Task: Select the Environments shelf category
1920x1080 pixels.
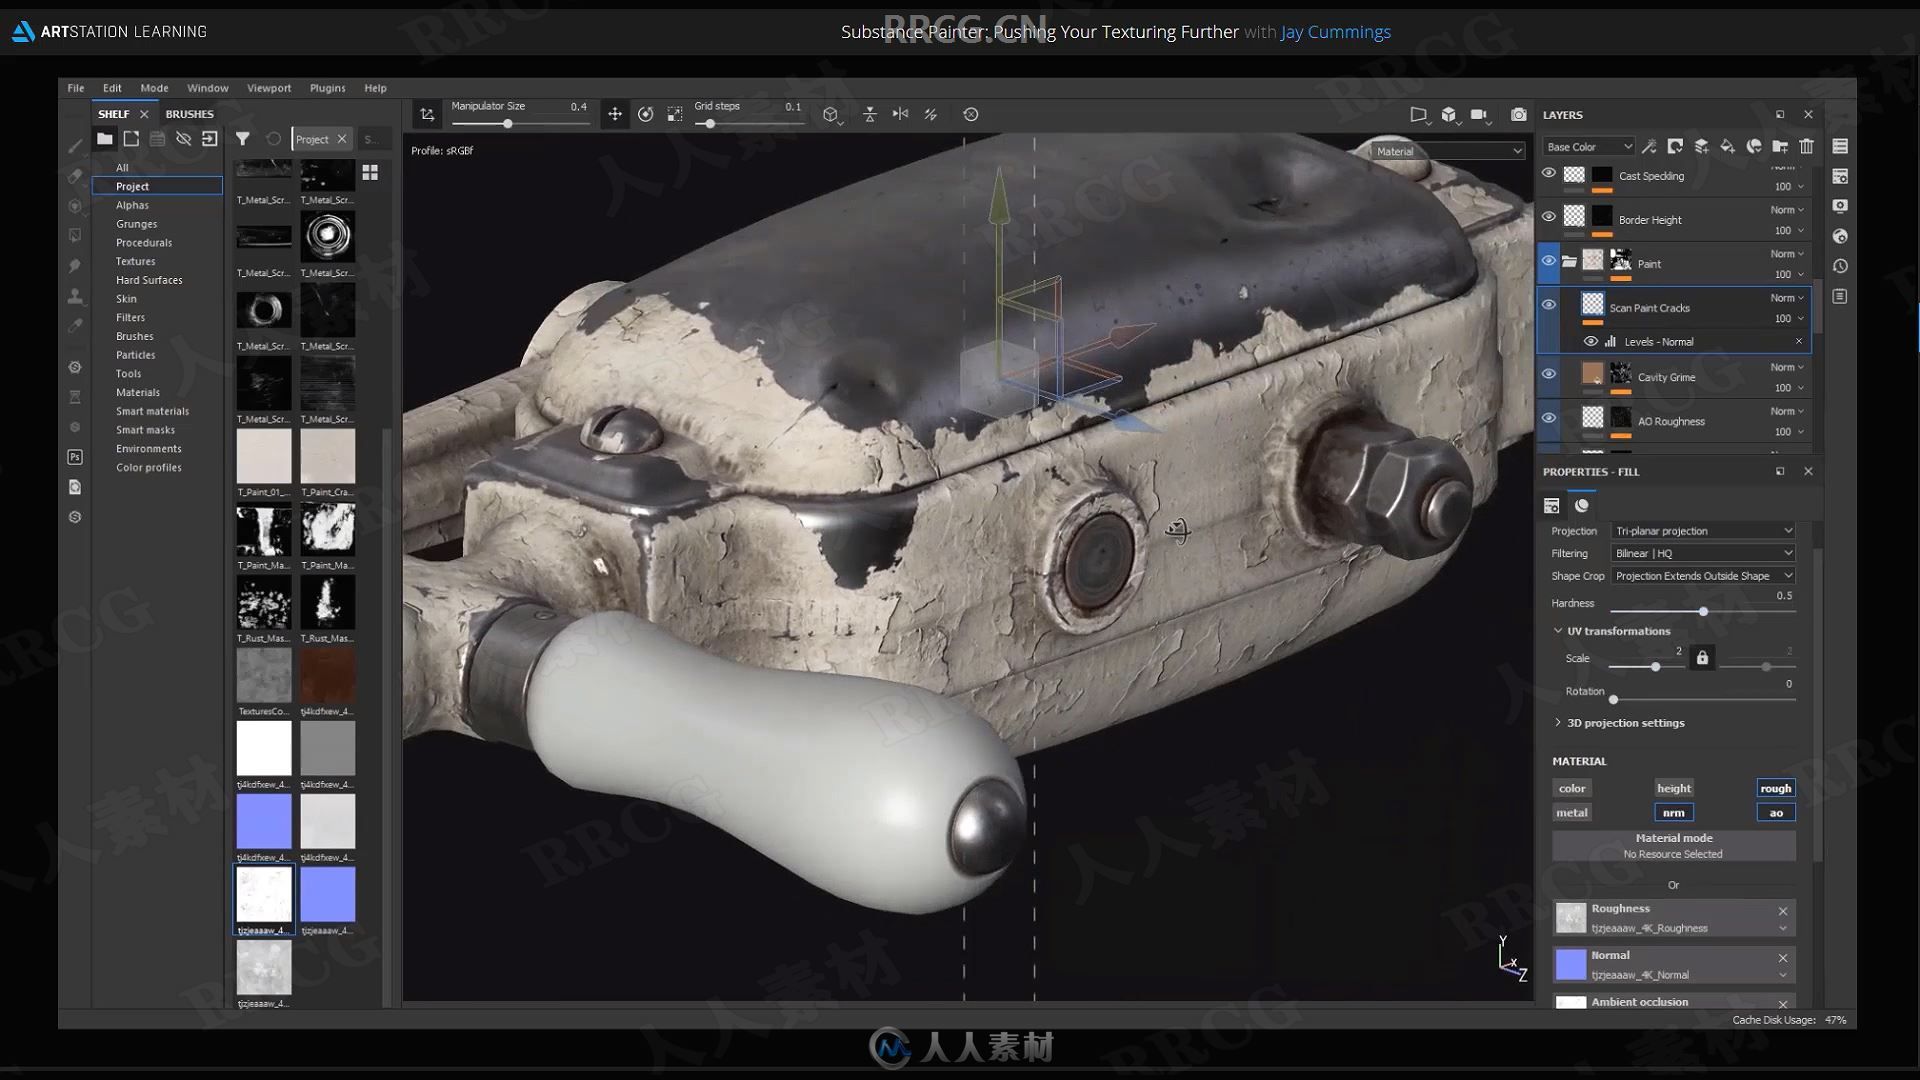Action: coord(148,449)
